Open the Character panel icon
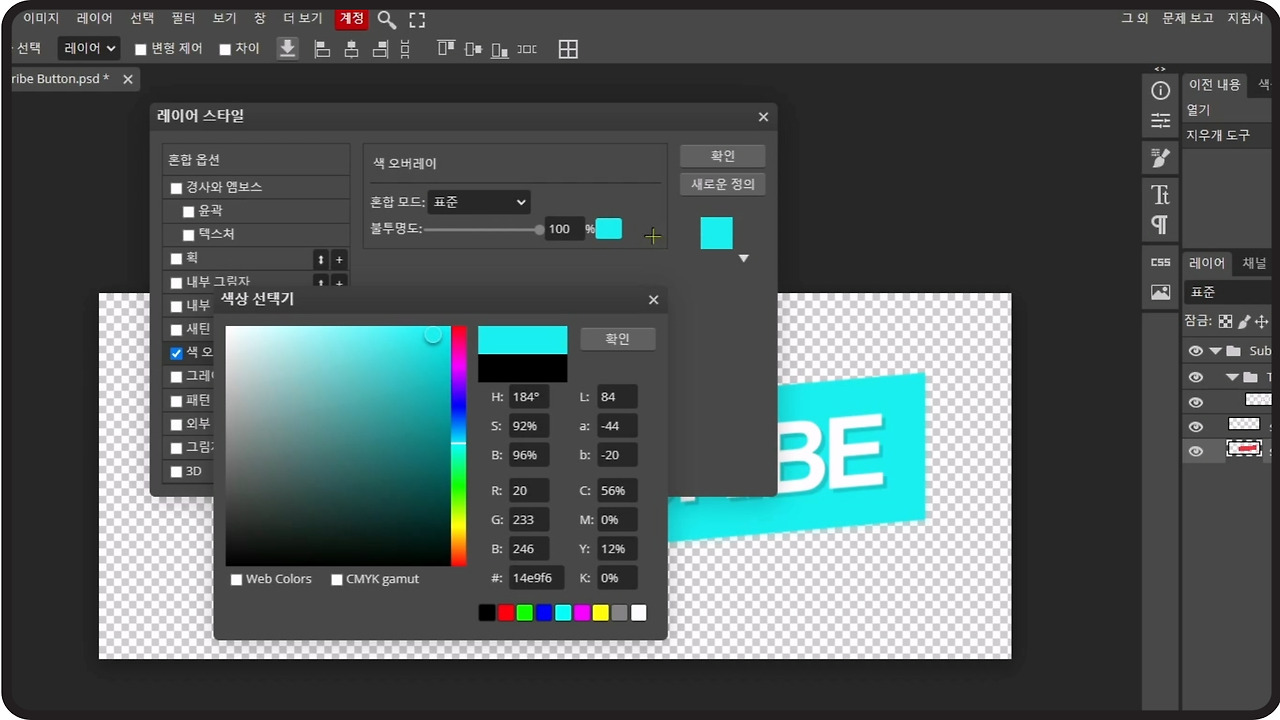This screenshot has width=1280, height=720. (1160, 194)
